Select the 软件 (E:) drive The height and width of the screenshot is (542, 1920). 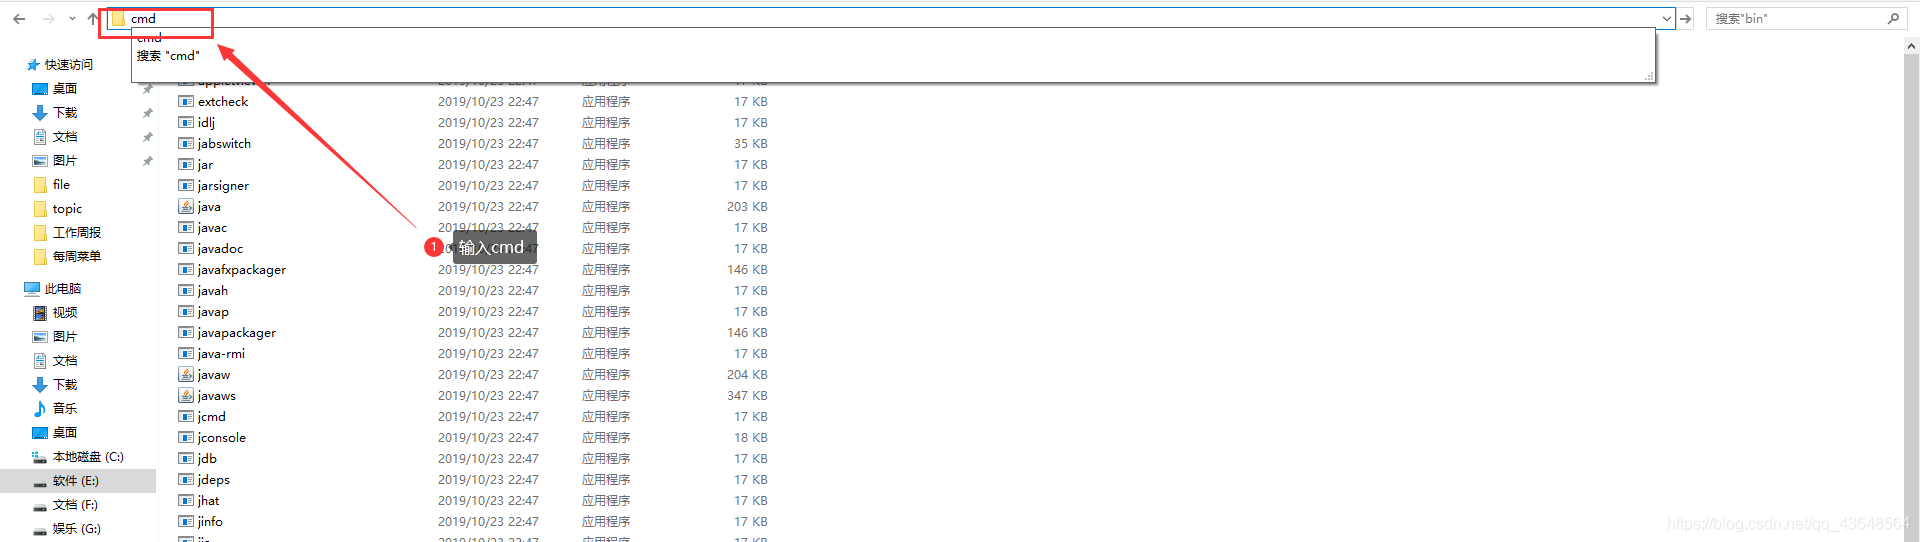(76, 481)
